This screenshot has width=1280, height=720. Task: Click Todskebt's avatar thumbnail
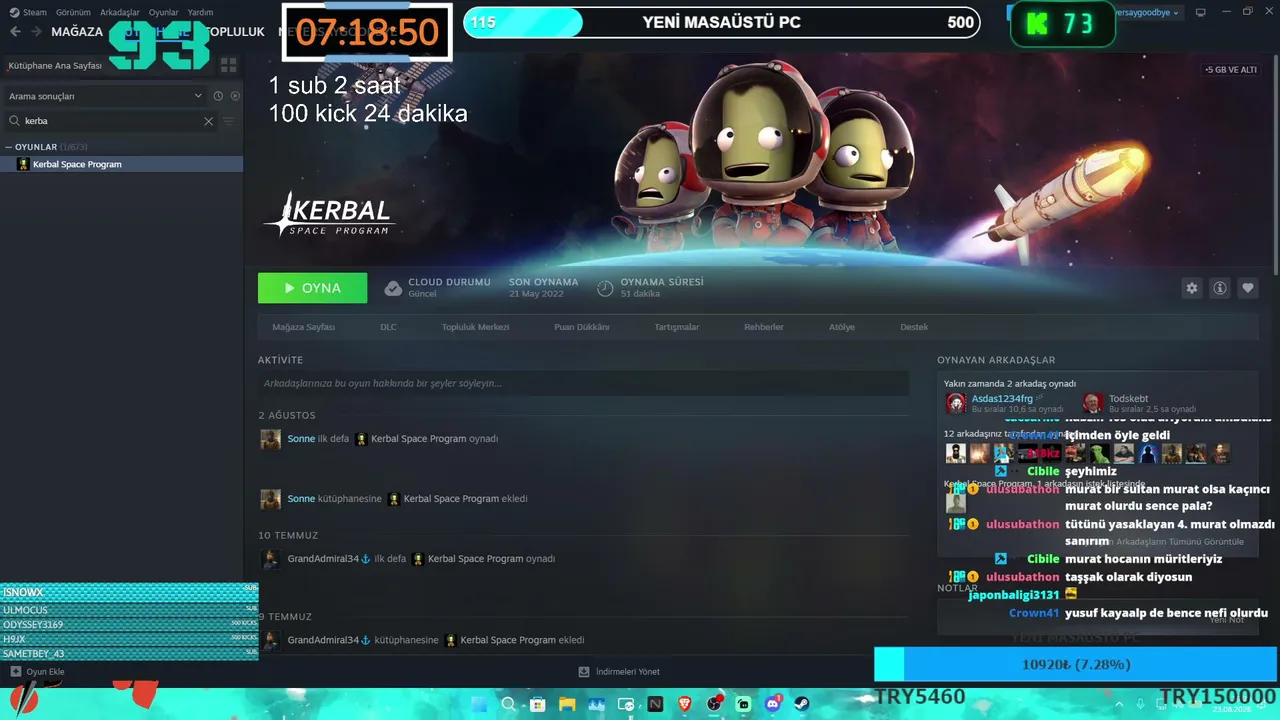(1093, 403)
